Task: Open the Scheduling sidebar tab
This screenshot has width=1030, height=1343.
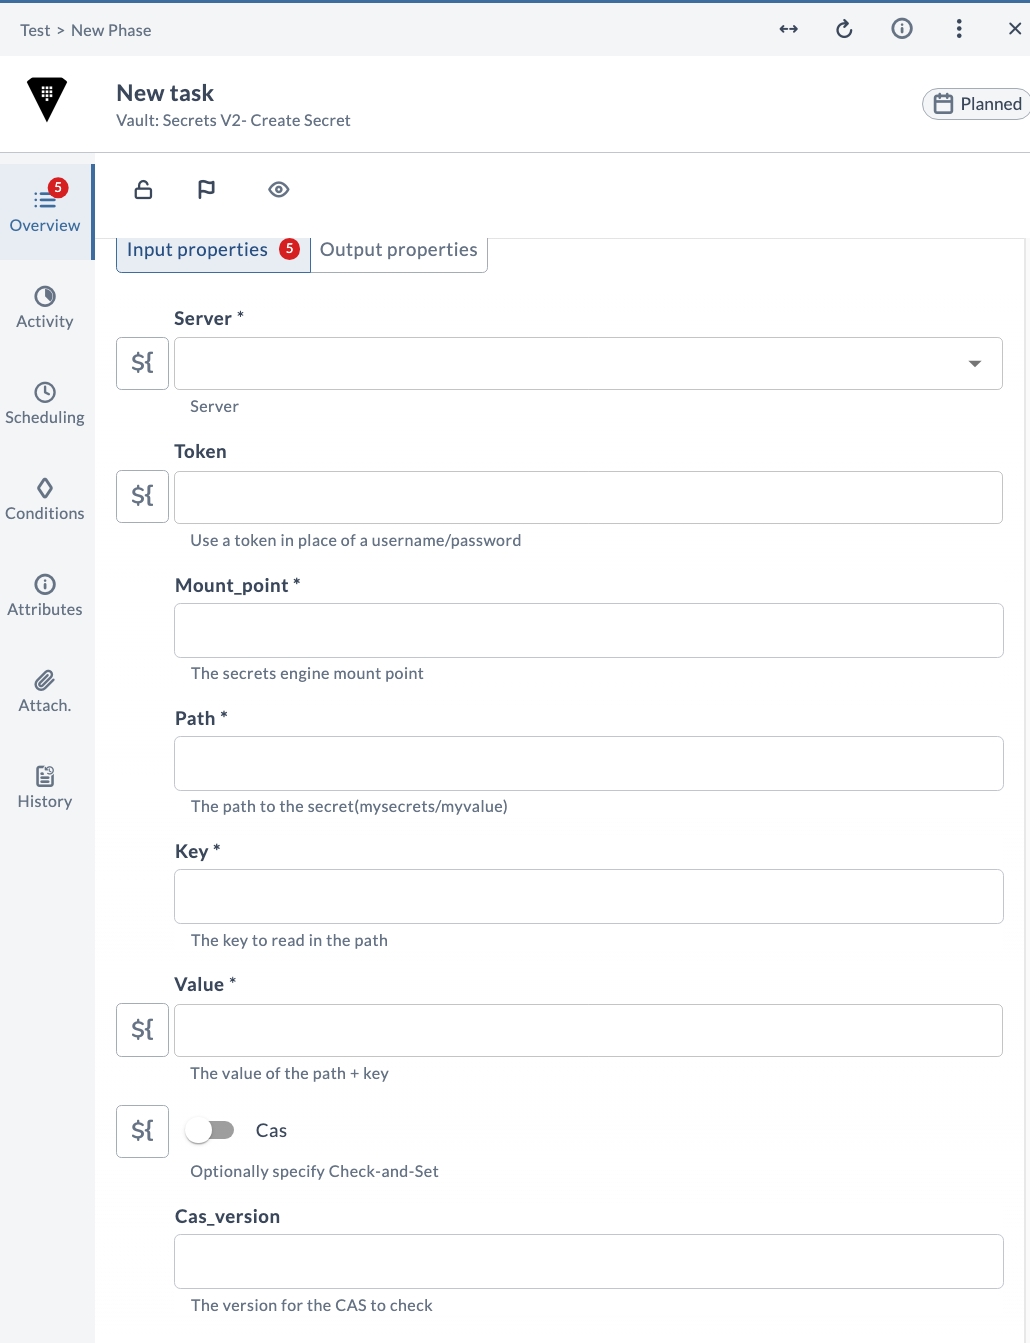Action: pos(45,403)
